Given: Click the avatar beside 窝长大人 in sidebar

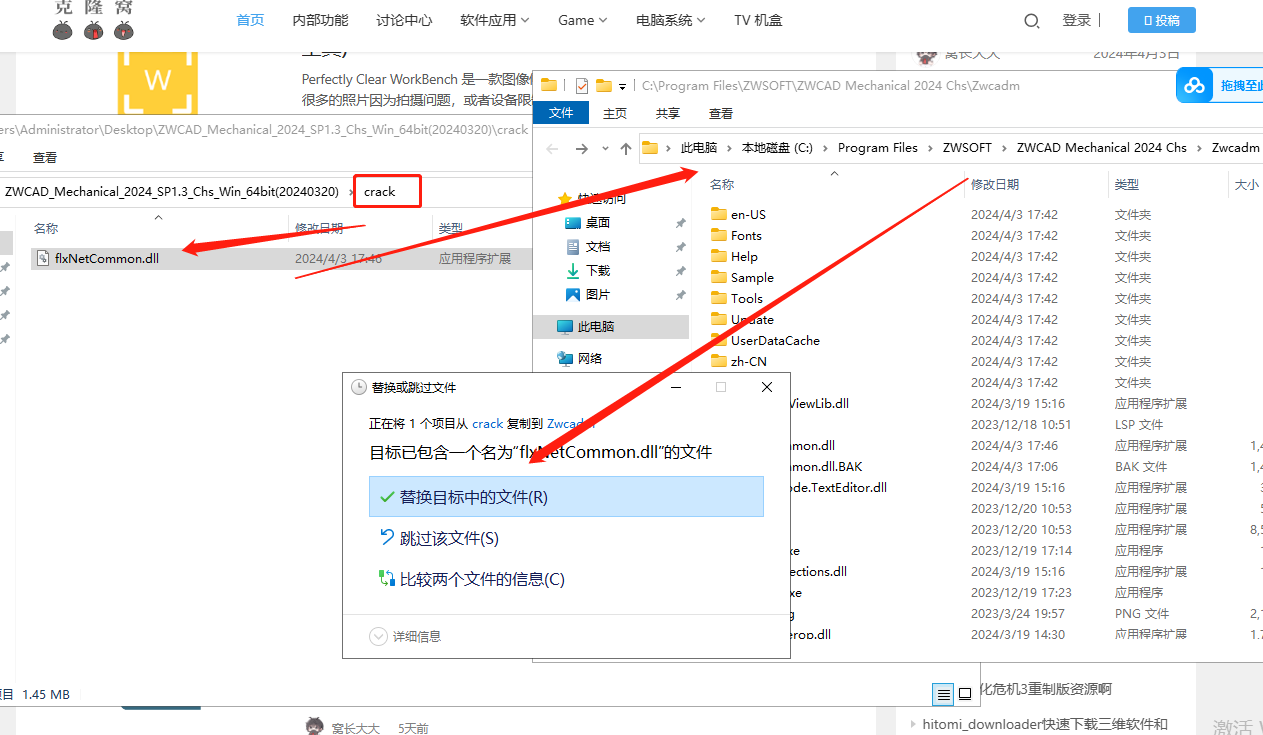Looking at the screenshot, I should click(927, 55).
